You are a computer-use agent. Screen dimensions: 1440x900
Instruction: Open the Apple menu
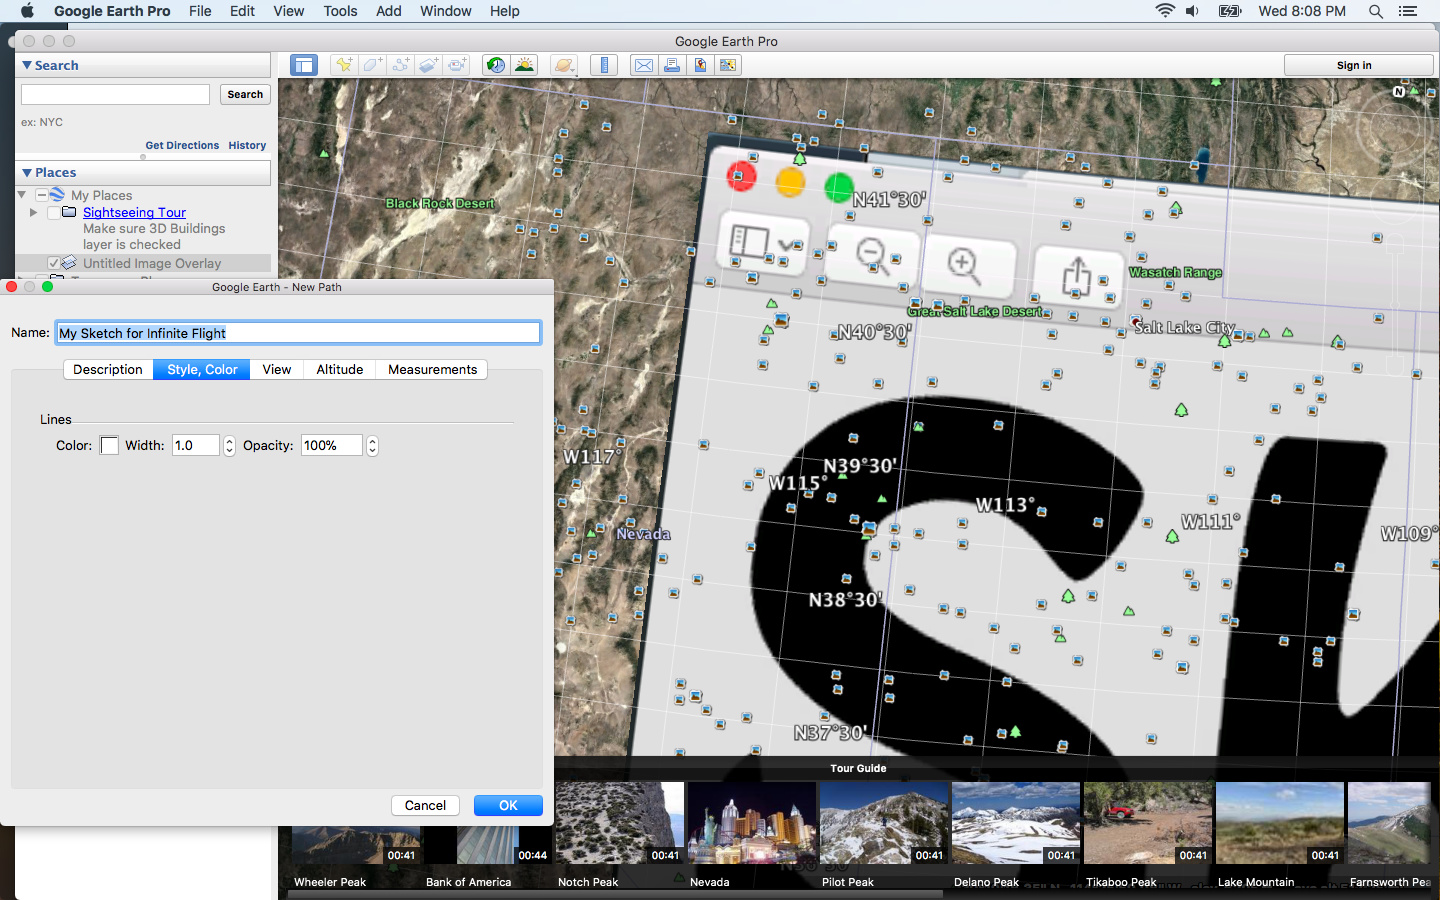pos(27,11)
